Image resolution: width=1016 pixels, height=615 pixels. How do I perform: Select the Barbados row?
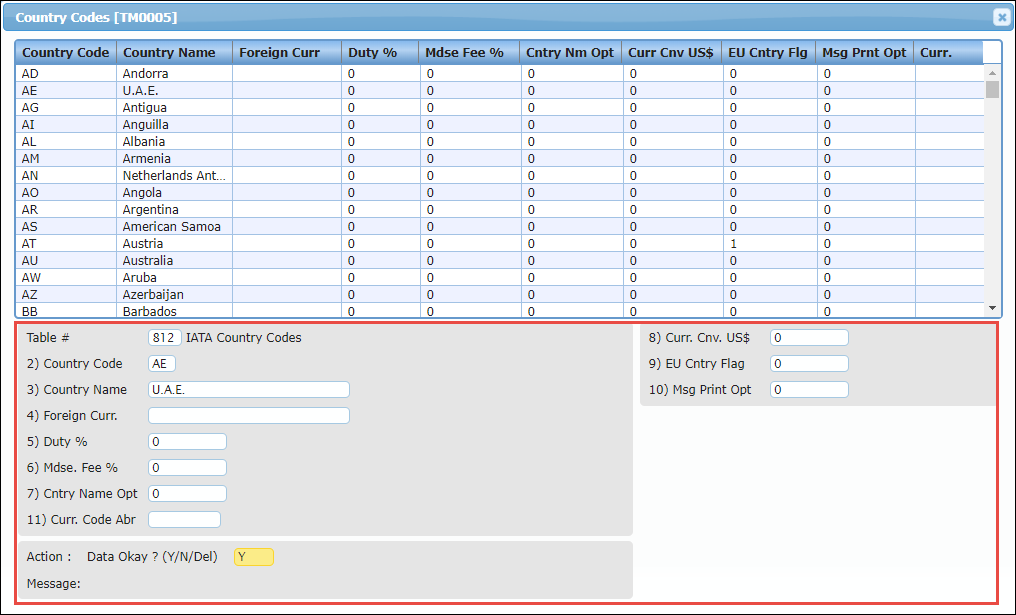coord(499,310)
